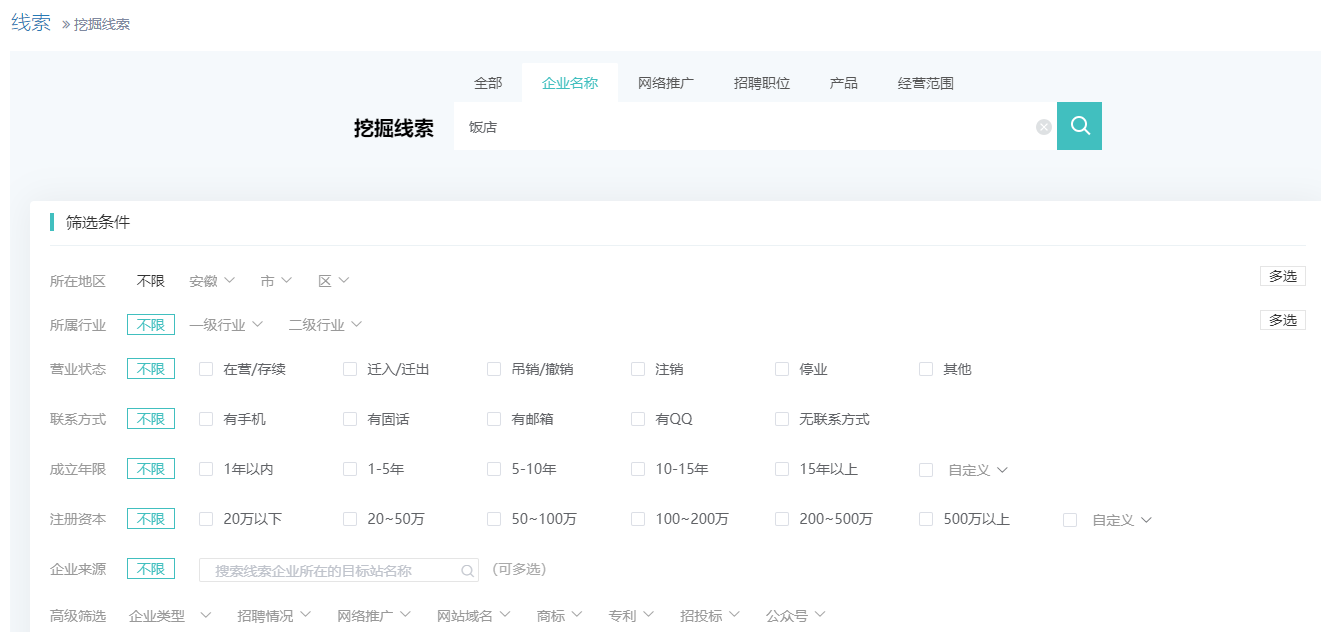Tick the 500万以上 checkbox

[926, 519]
